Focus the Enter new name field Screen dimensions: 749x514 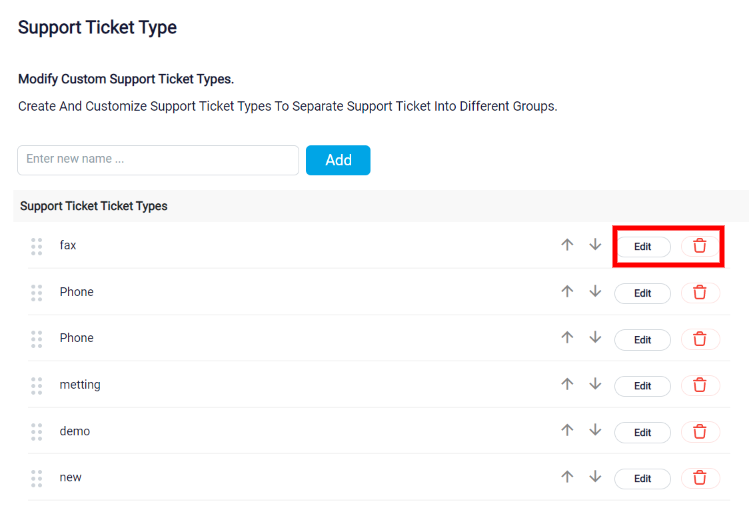click(158, 160)
